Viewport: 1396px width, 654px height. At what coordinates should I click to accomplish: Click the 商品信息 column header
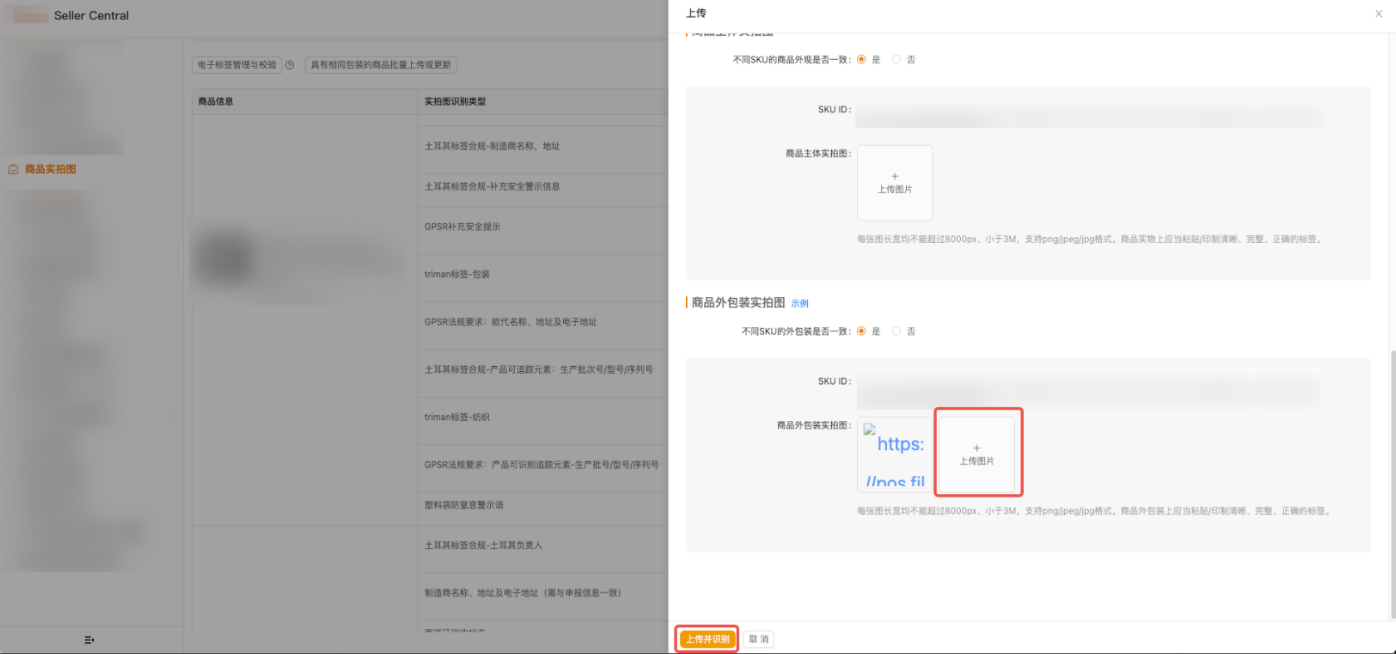(215, 101)
